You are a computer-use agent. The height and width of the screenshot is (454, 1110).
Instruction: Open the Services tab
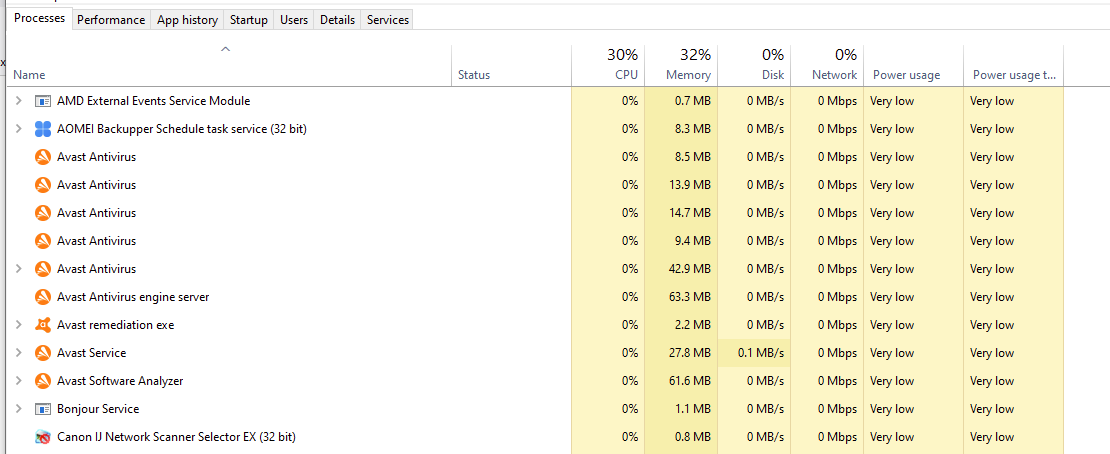point(388,20)
